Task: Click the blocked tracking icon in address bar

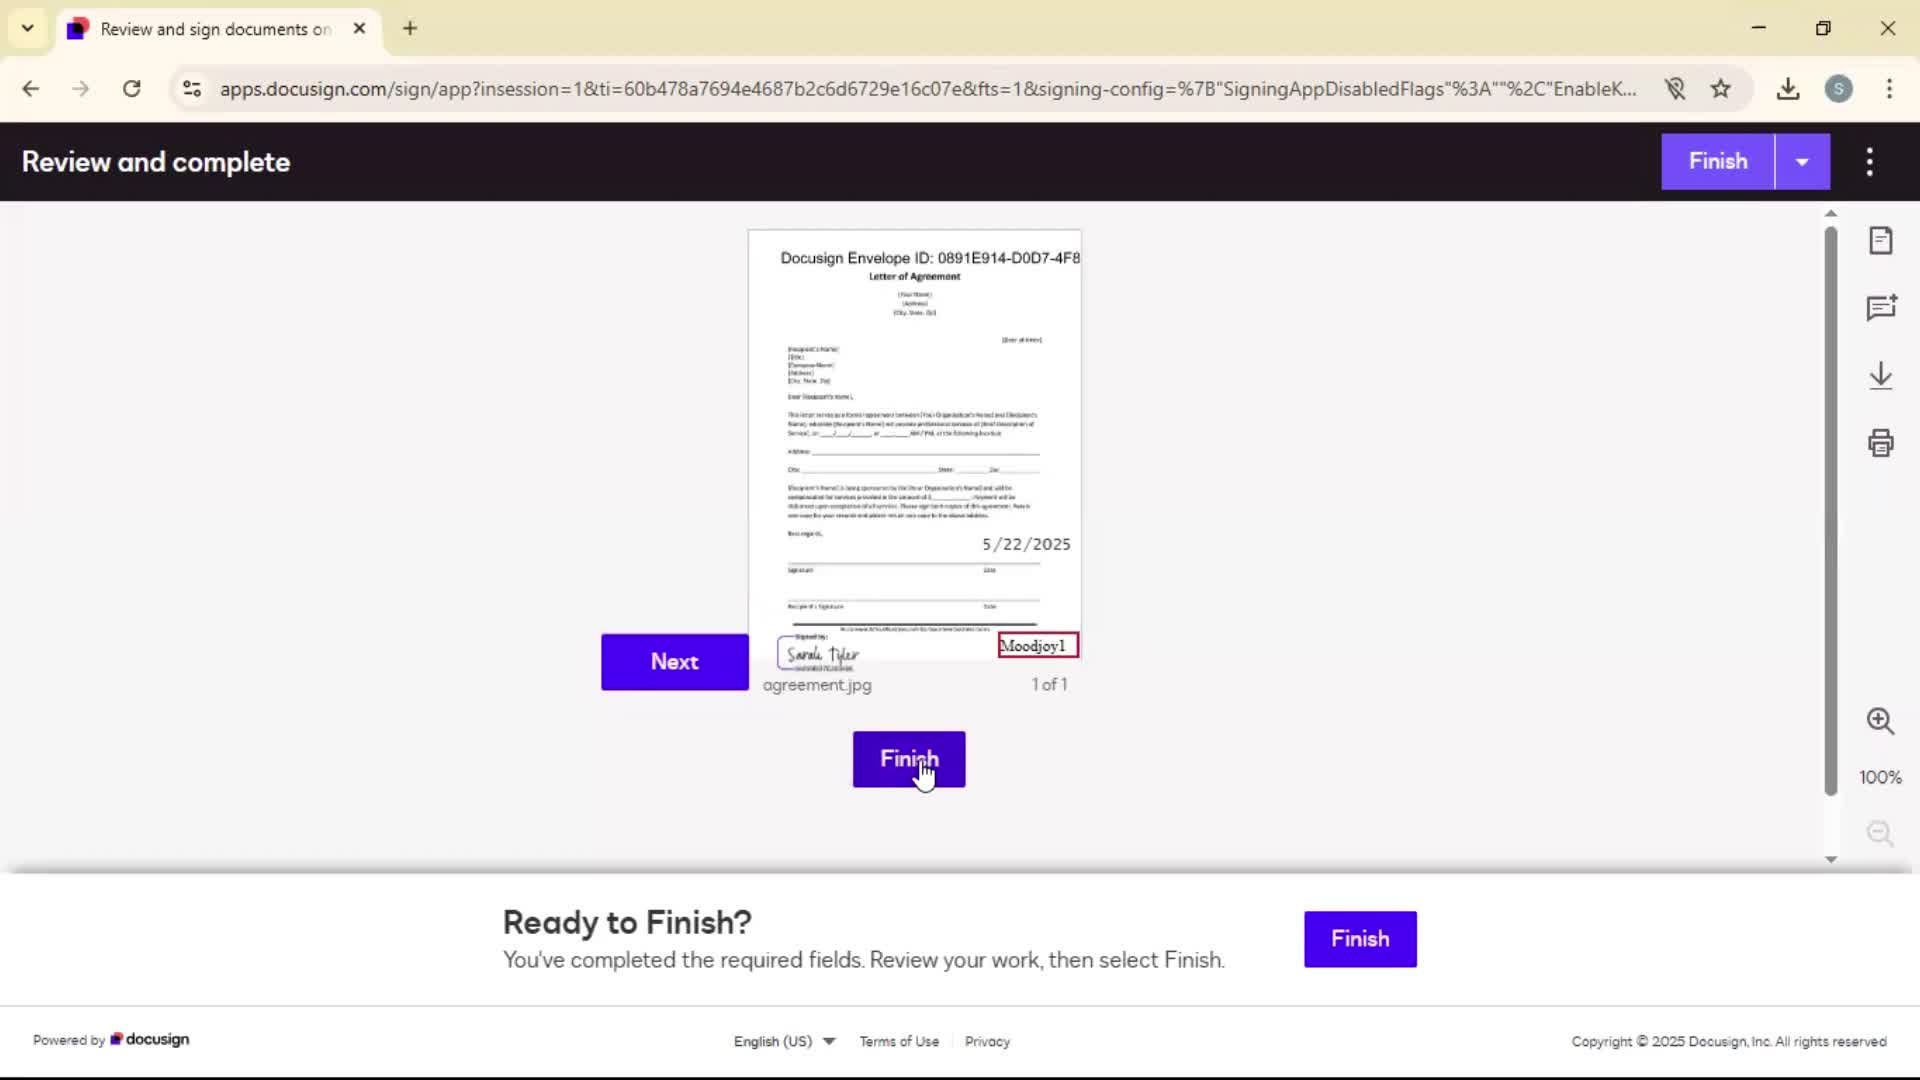Action: click(1675, 89)
